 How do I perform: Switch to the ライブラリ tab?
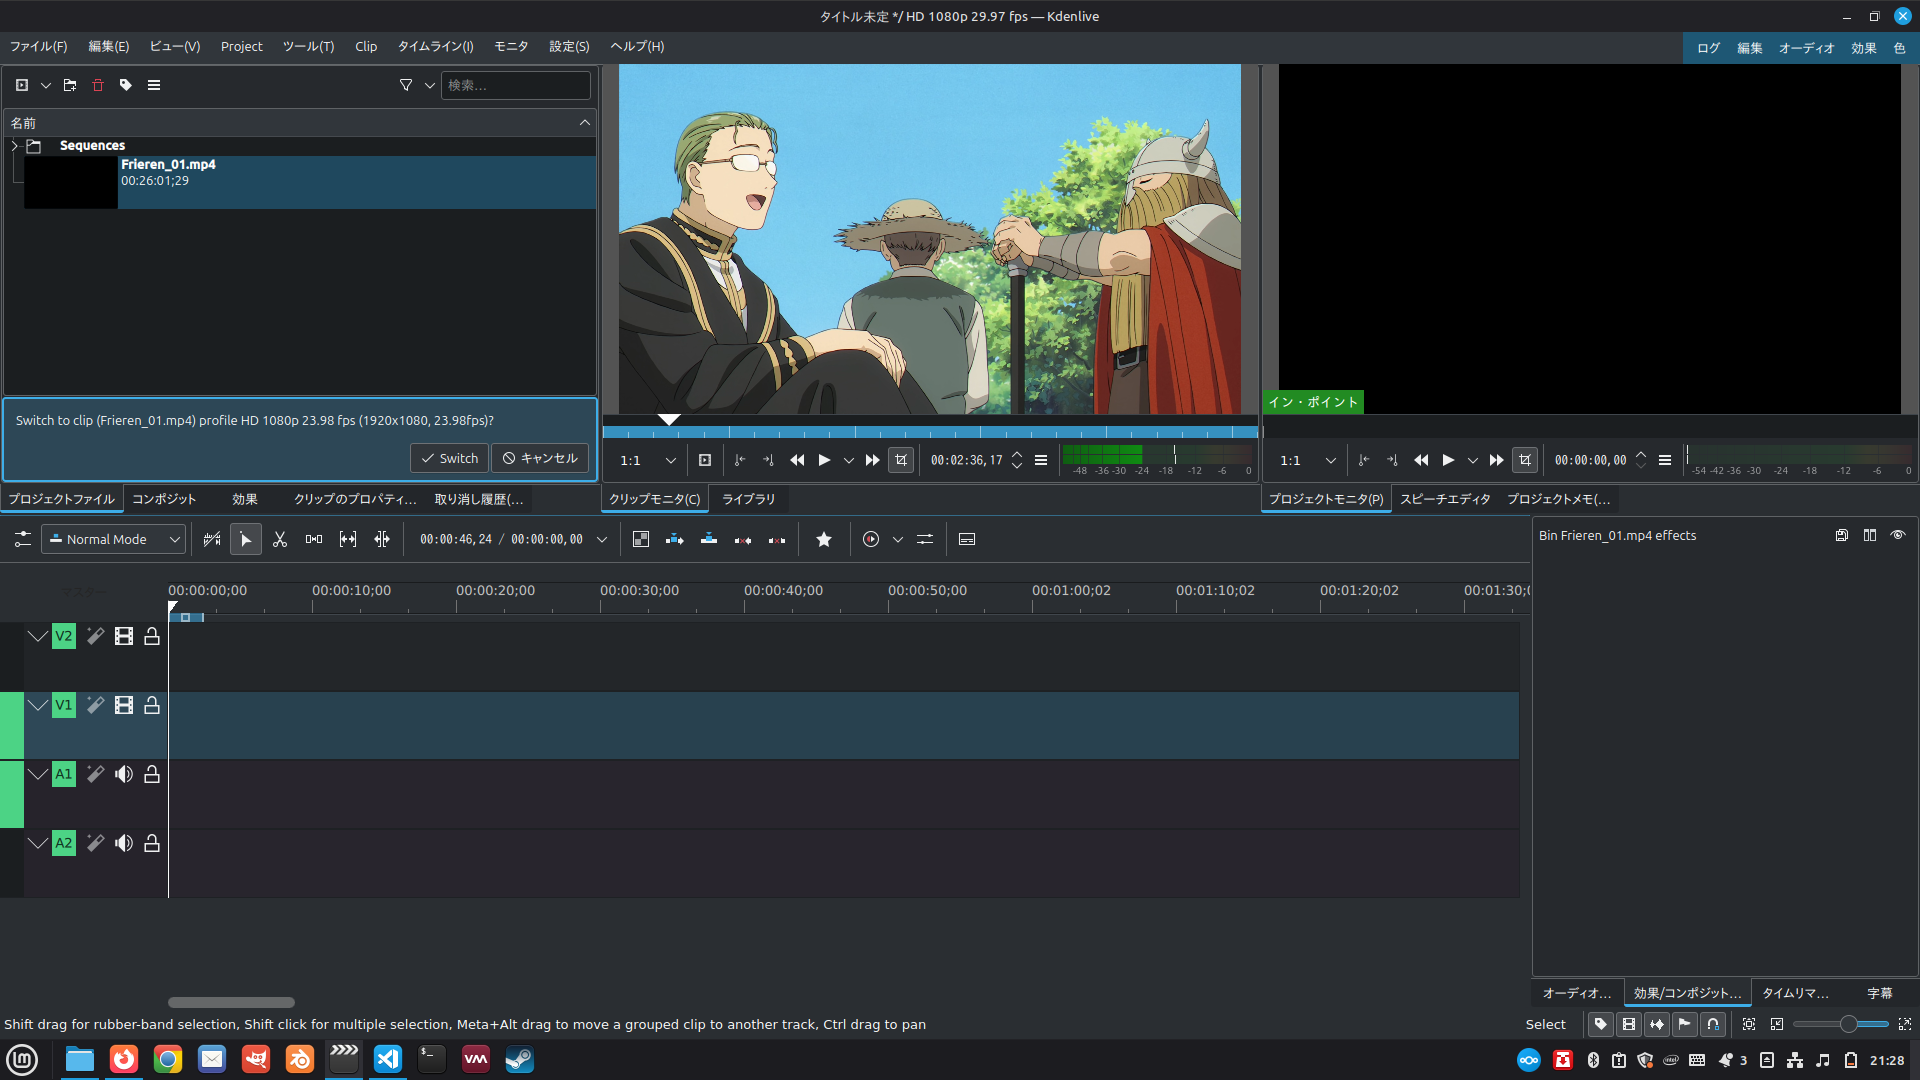pos(748,499)
